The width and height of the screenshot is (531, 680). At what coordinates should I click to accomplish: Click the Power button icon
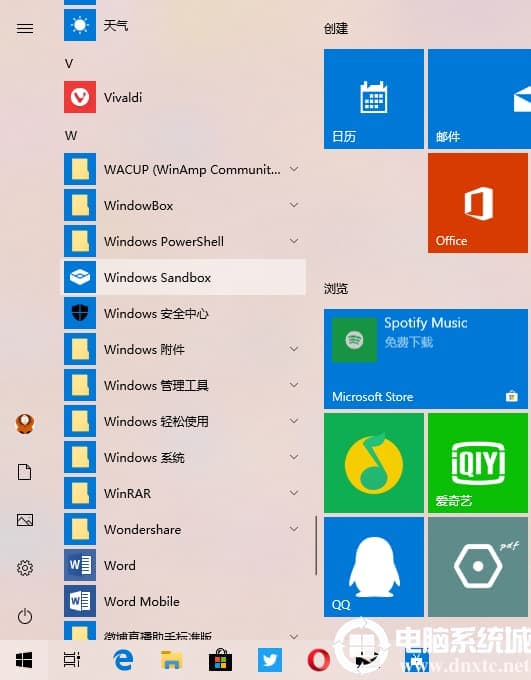coord(25,616)
